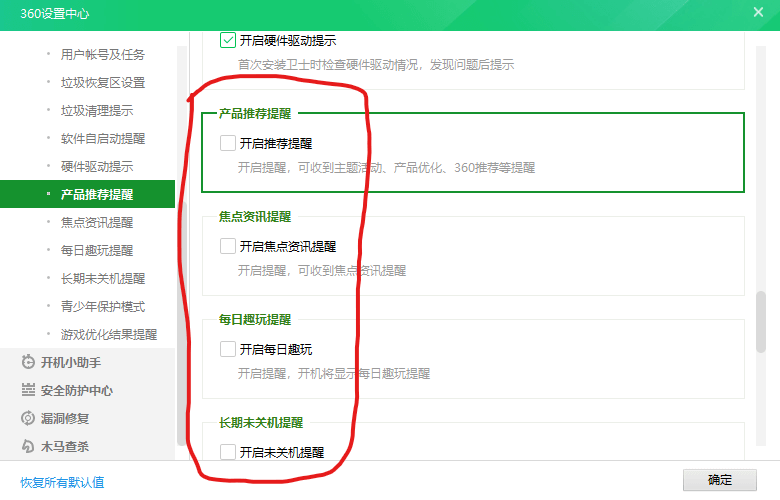Click the 漏洞修复 sidebar icon
Screen dimensions: 780x500
28,418
